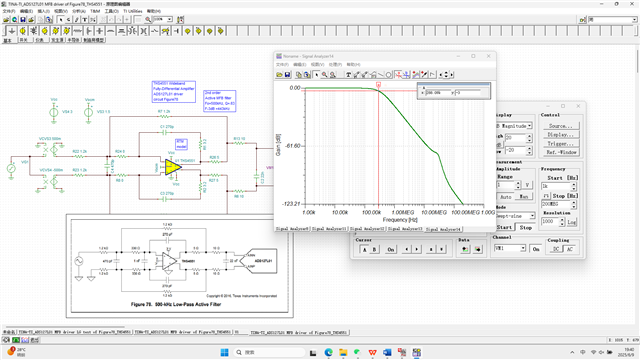Add text T tool in Signal Analyzer toolbar
Viewport: 640px width, 360px height.
click(x=348, y=75)
